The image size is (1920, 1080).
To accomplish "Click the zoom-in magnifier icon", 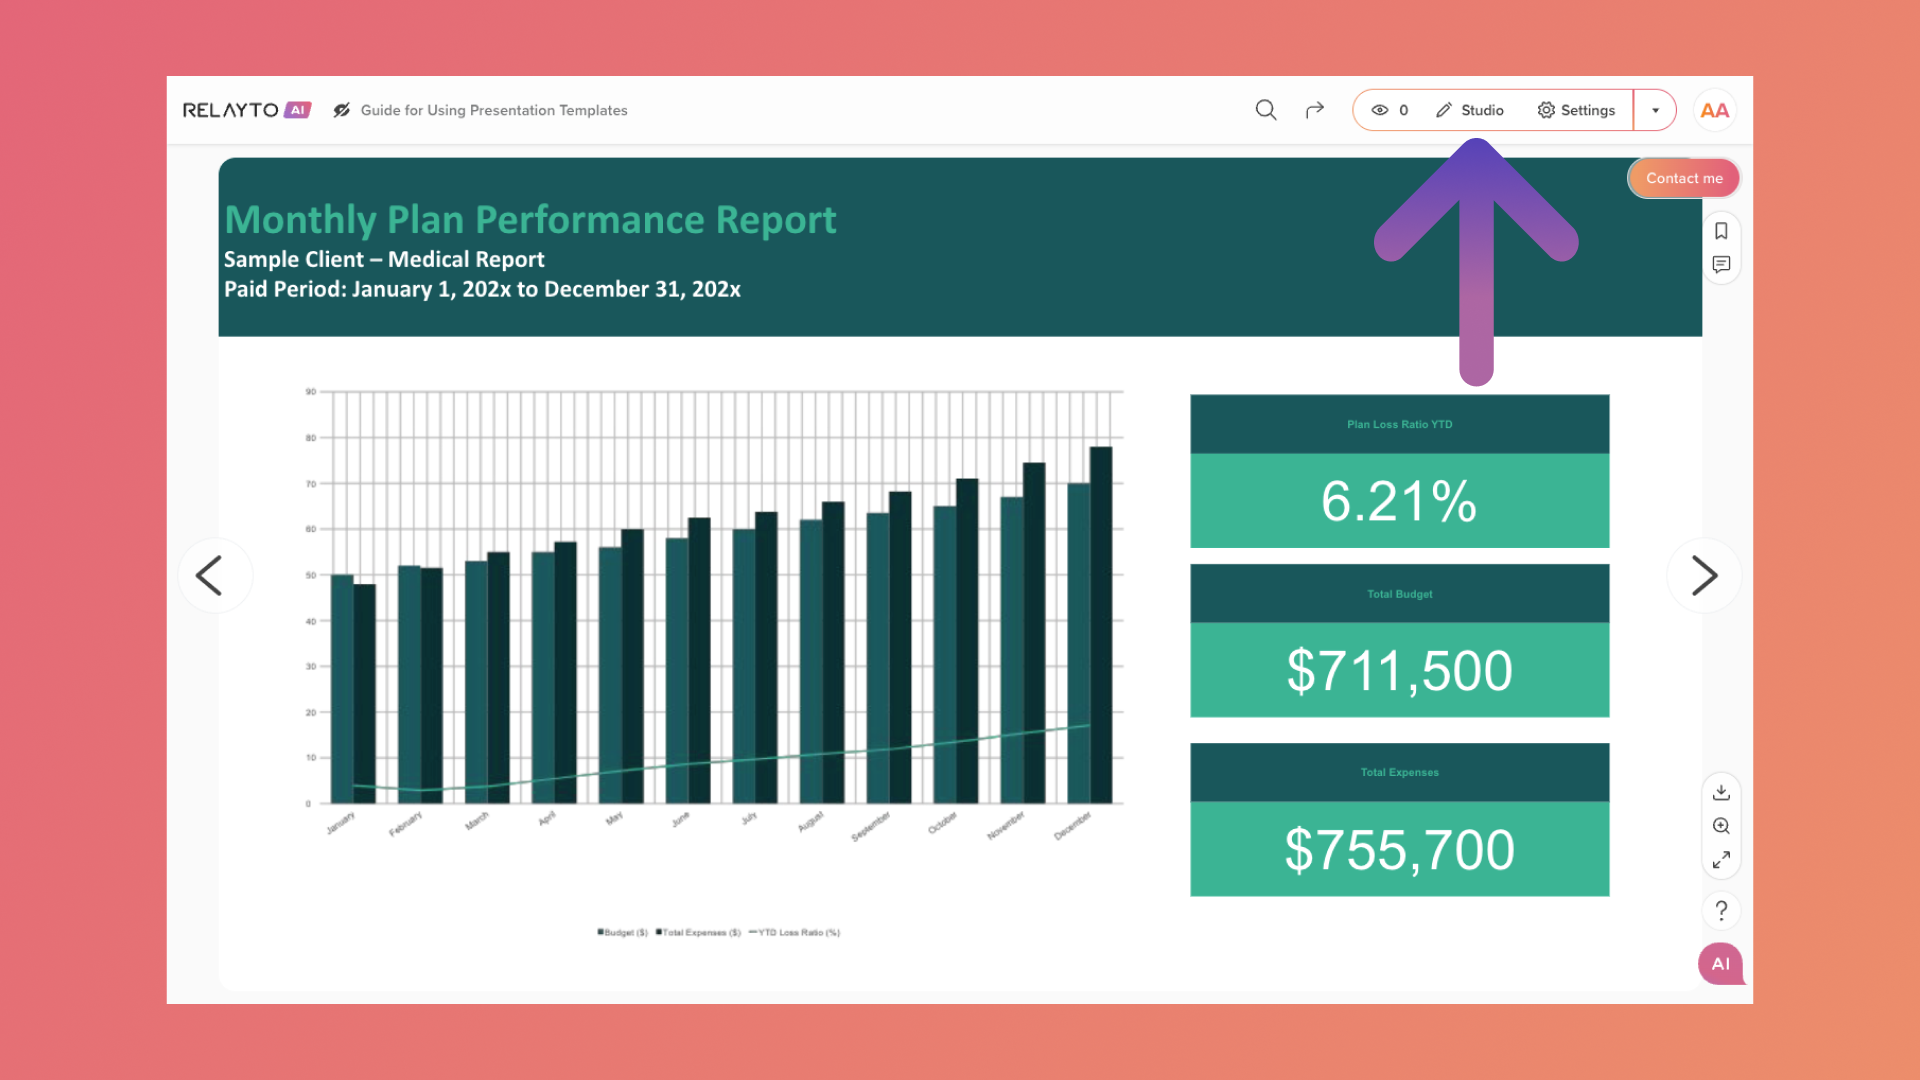I will (1721, 826).
